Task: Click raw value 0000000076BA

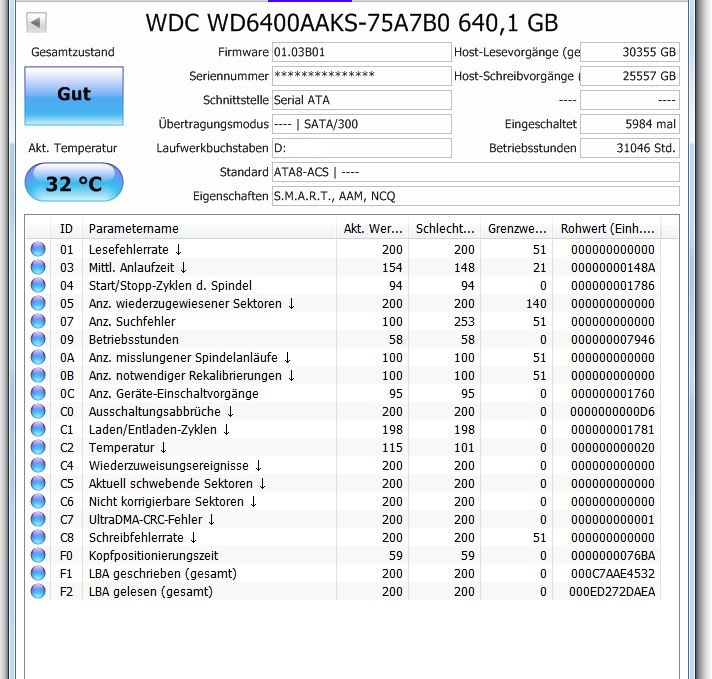Action: 613,555
